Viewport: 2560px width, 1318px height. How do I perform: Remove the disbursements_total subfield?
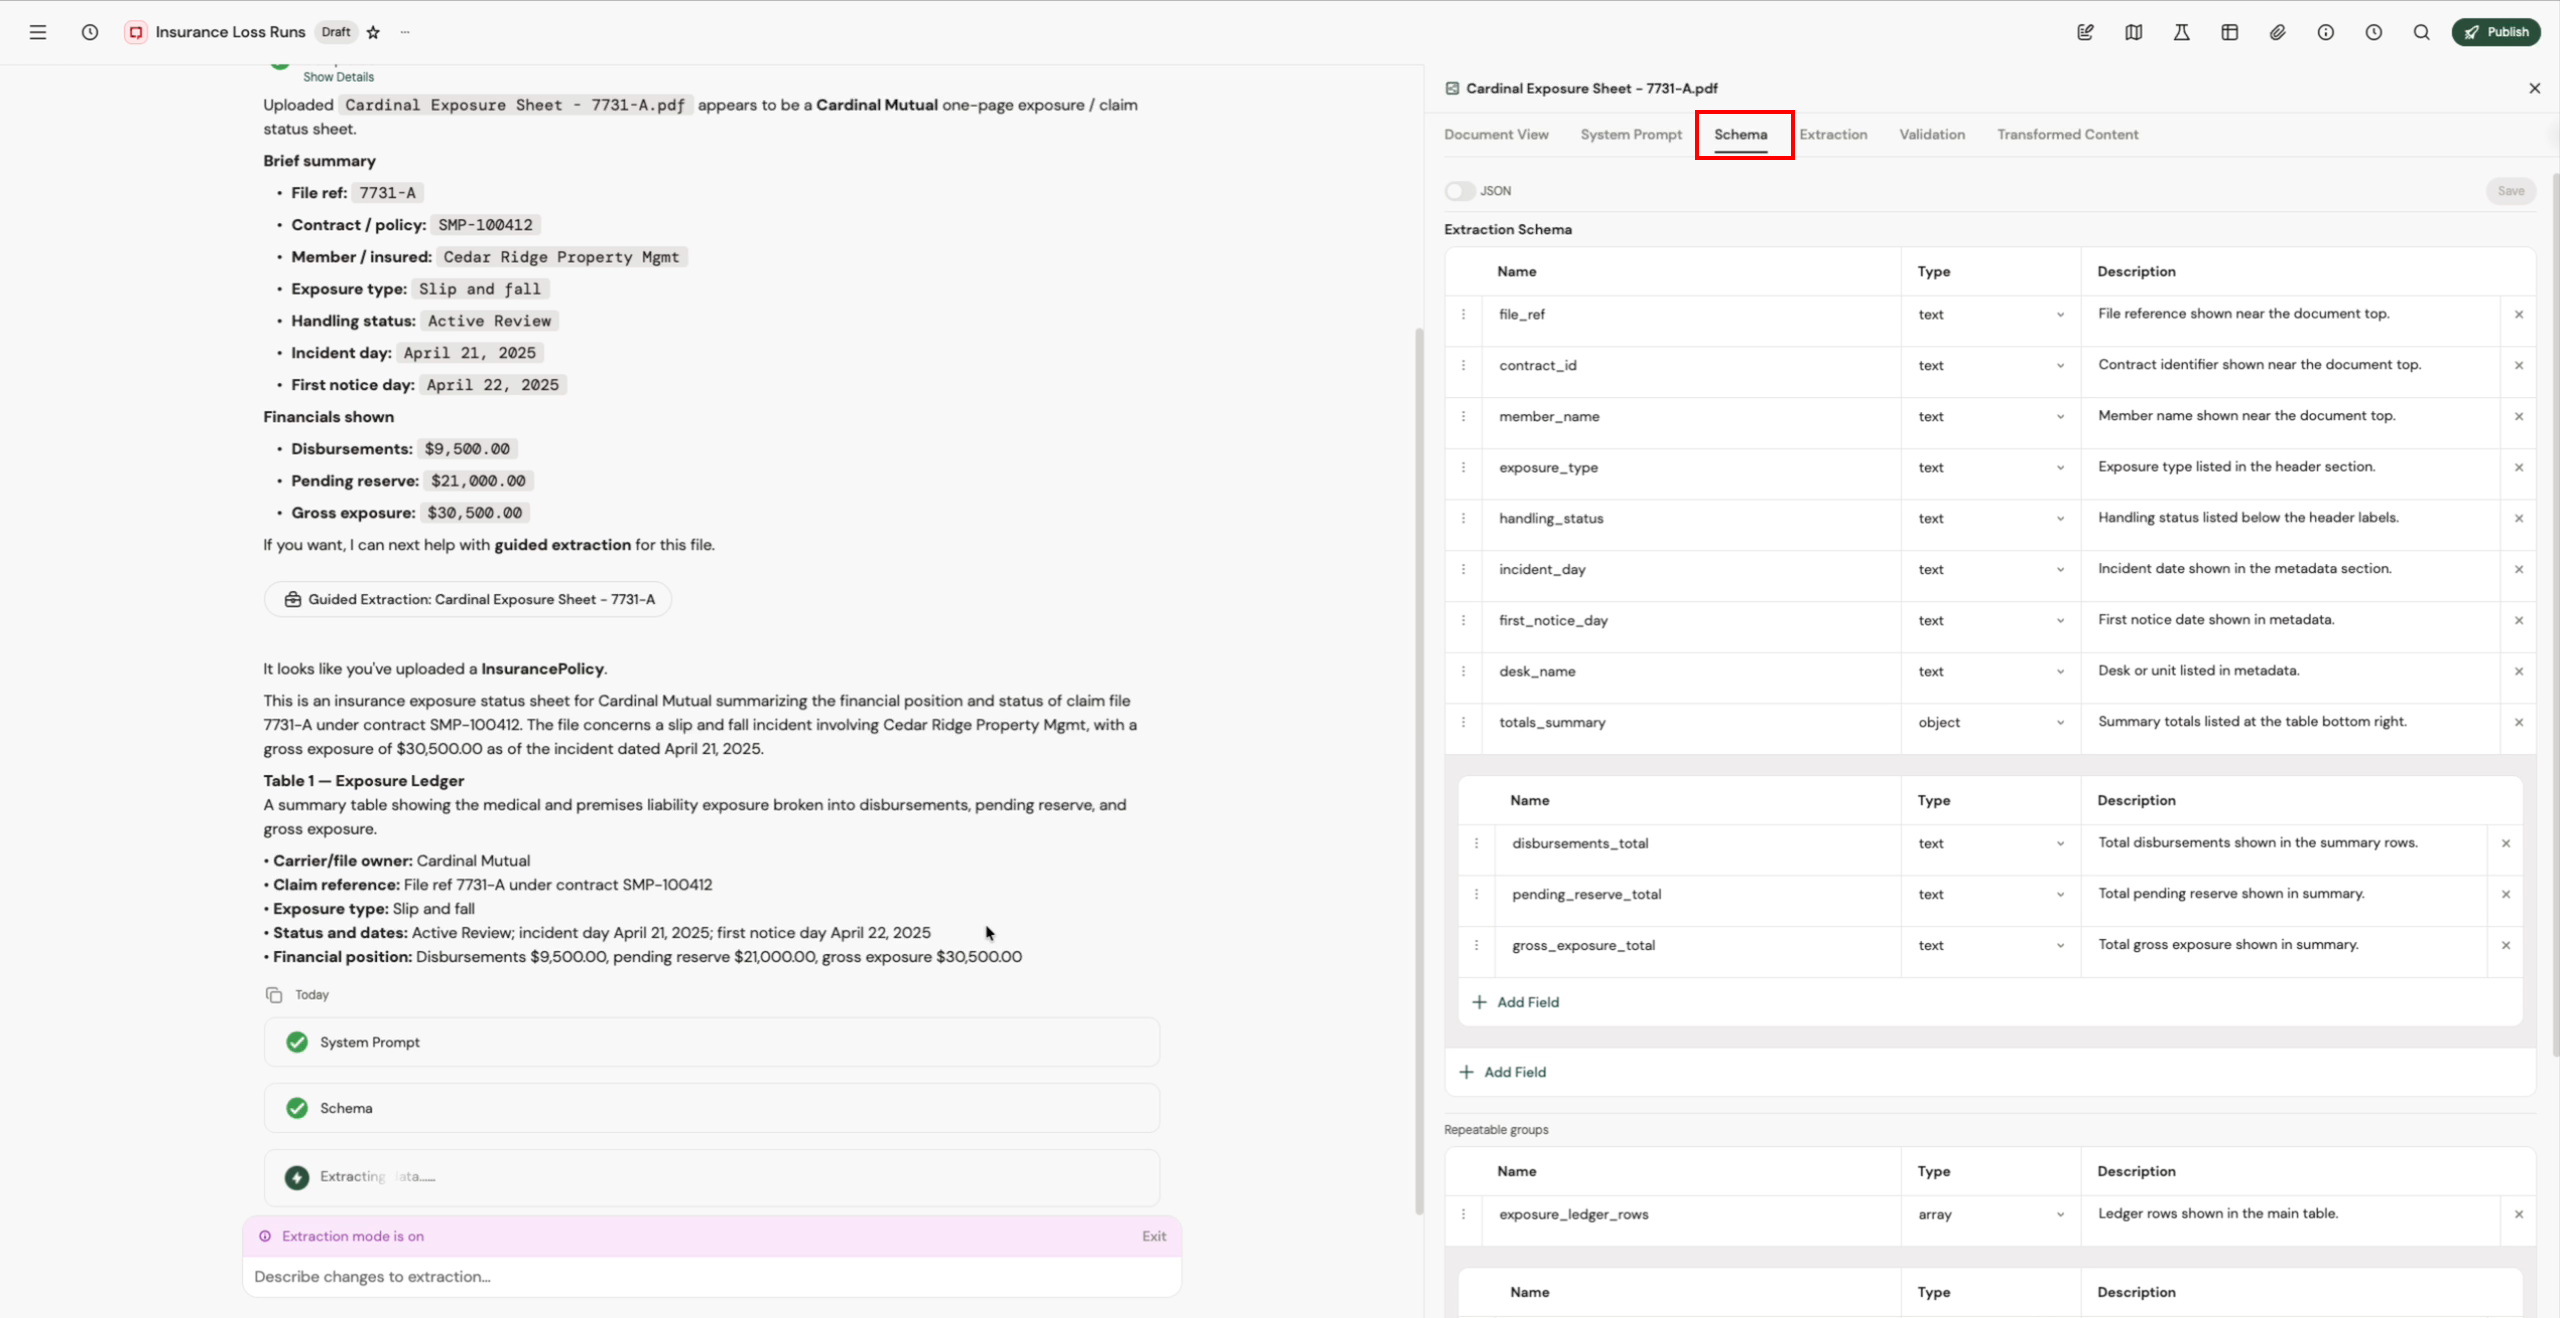coord(2505,843)
